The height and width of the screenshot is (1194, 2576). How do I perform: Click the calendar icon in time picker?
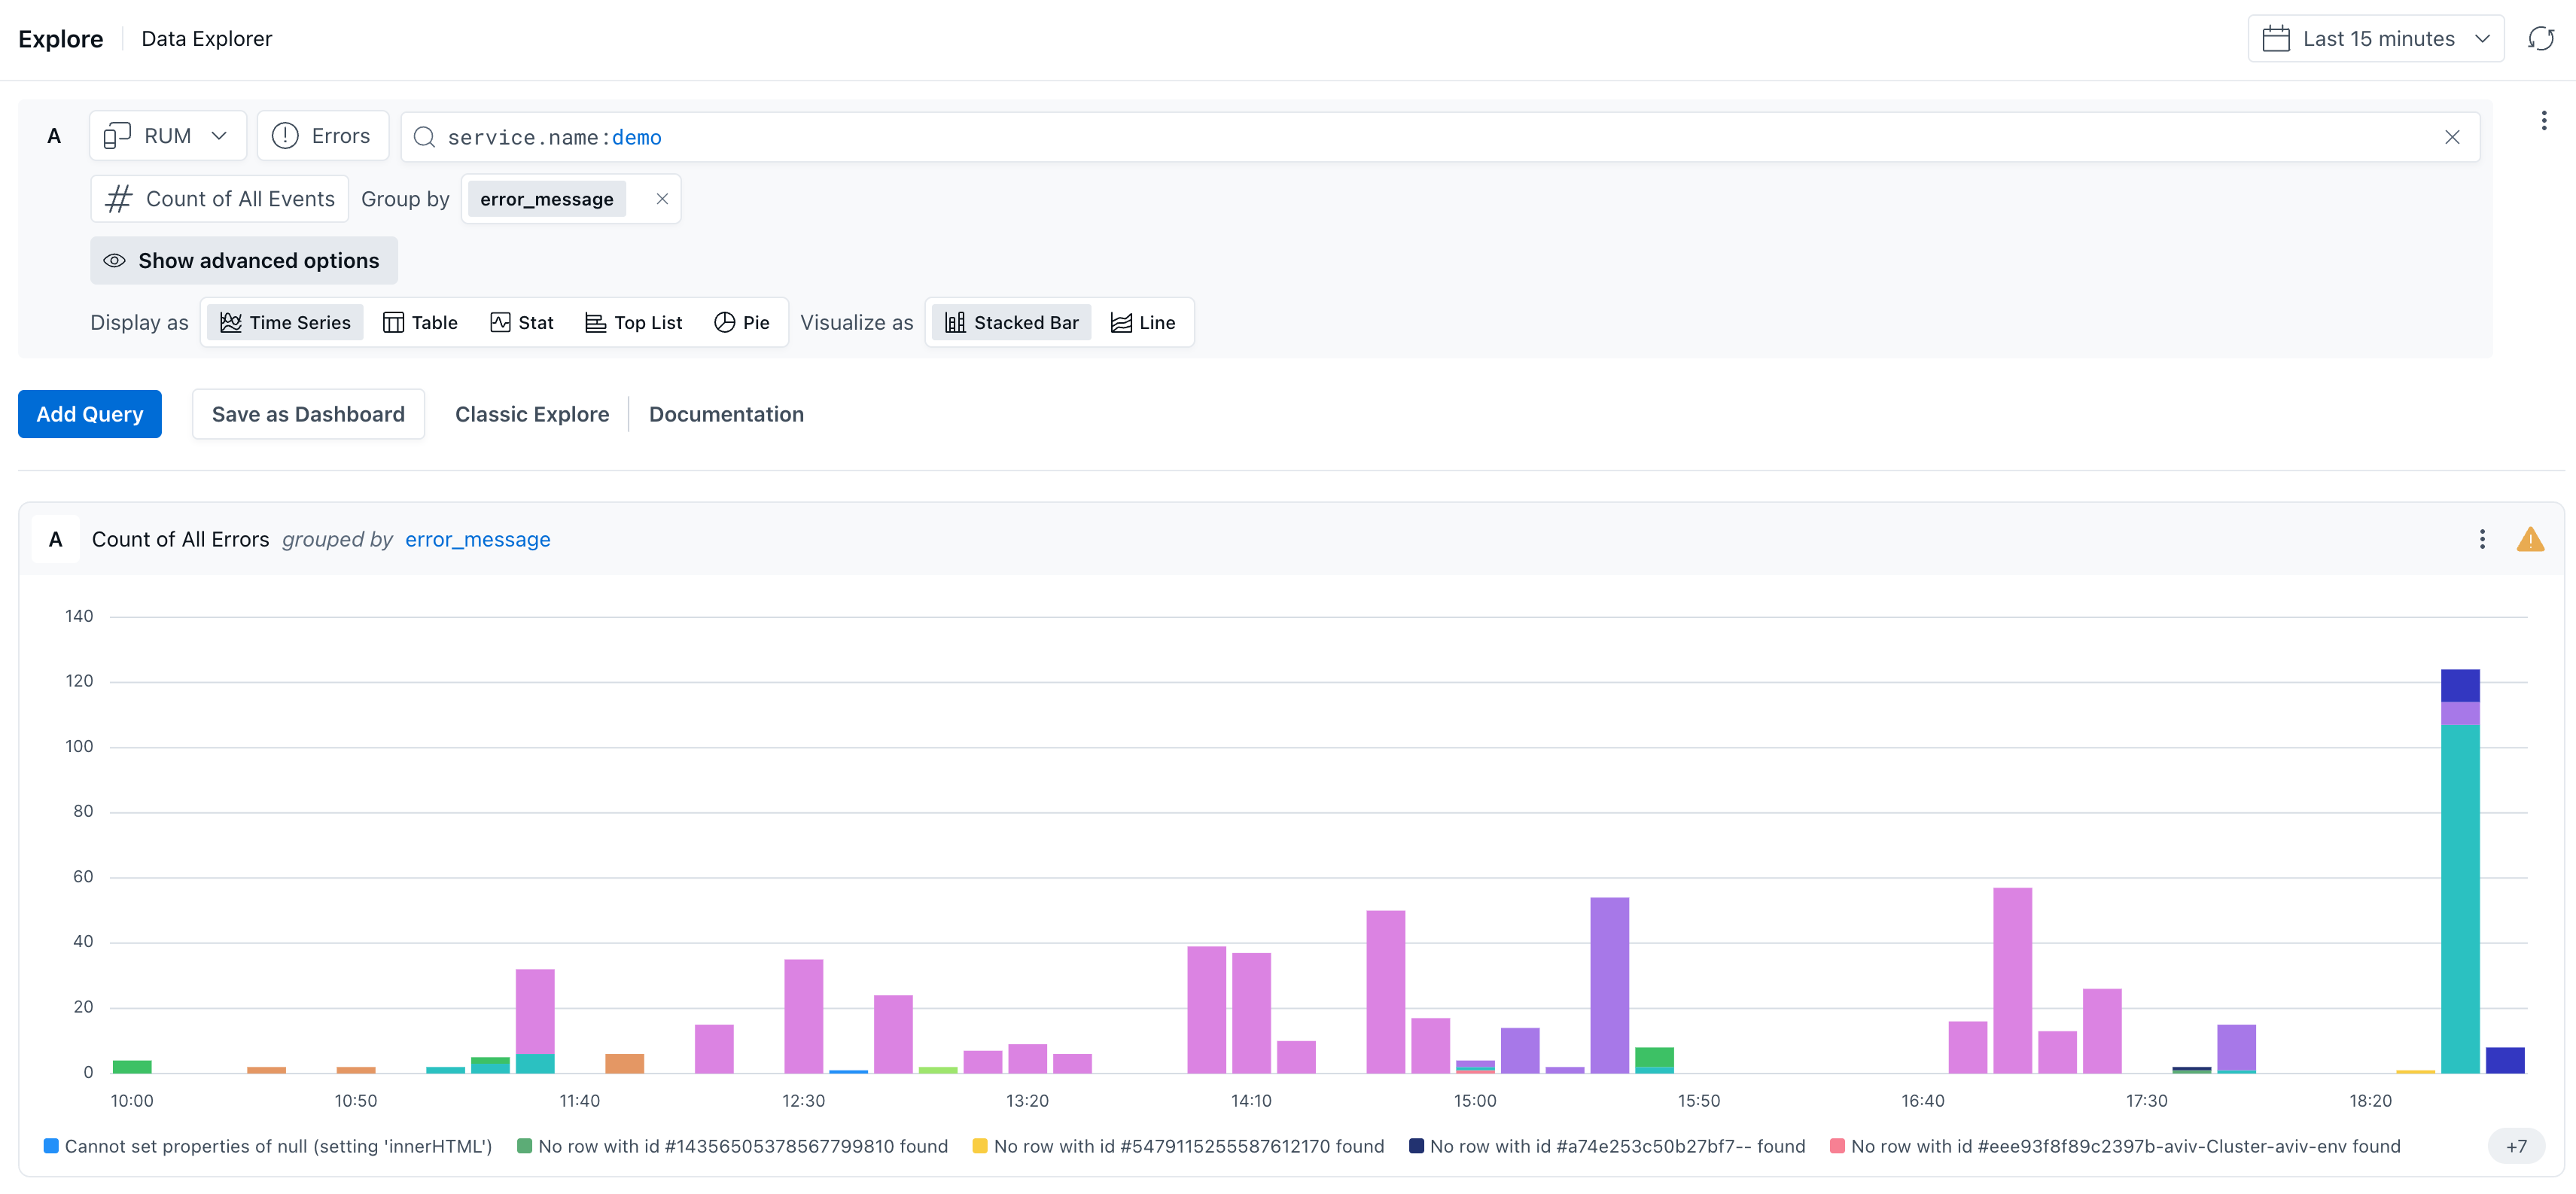pyautogui.click(x=2276, y=39)
